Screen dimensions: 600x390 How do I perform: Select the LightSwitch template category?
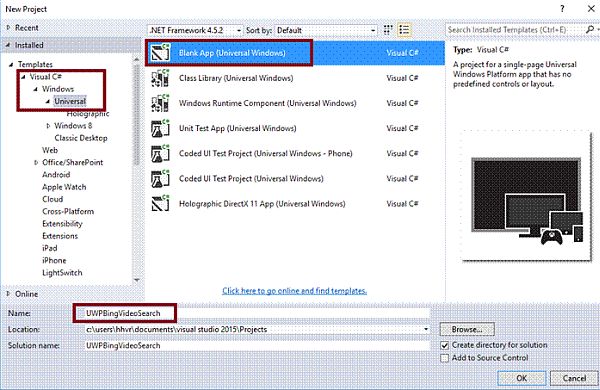(x=62, y=273)
